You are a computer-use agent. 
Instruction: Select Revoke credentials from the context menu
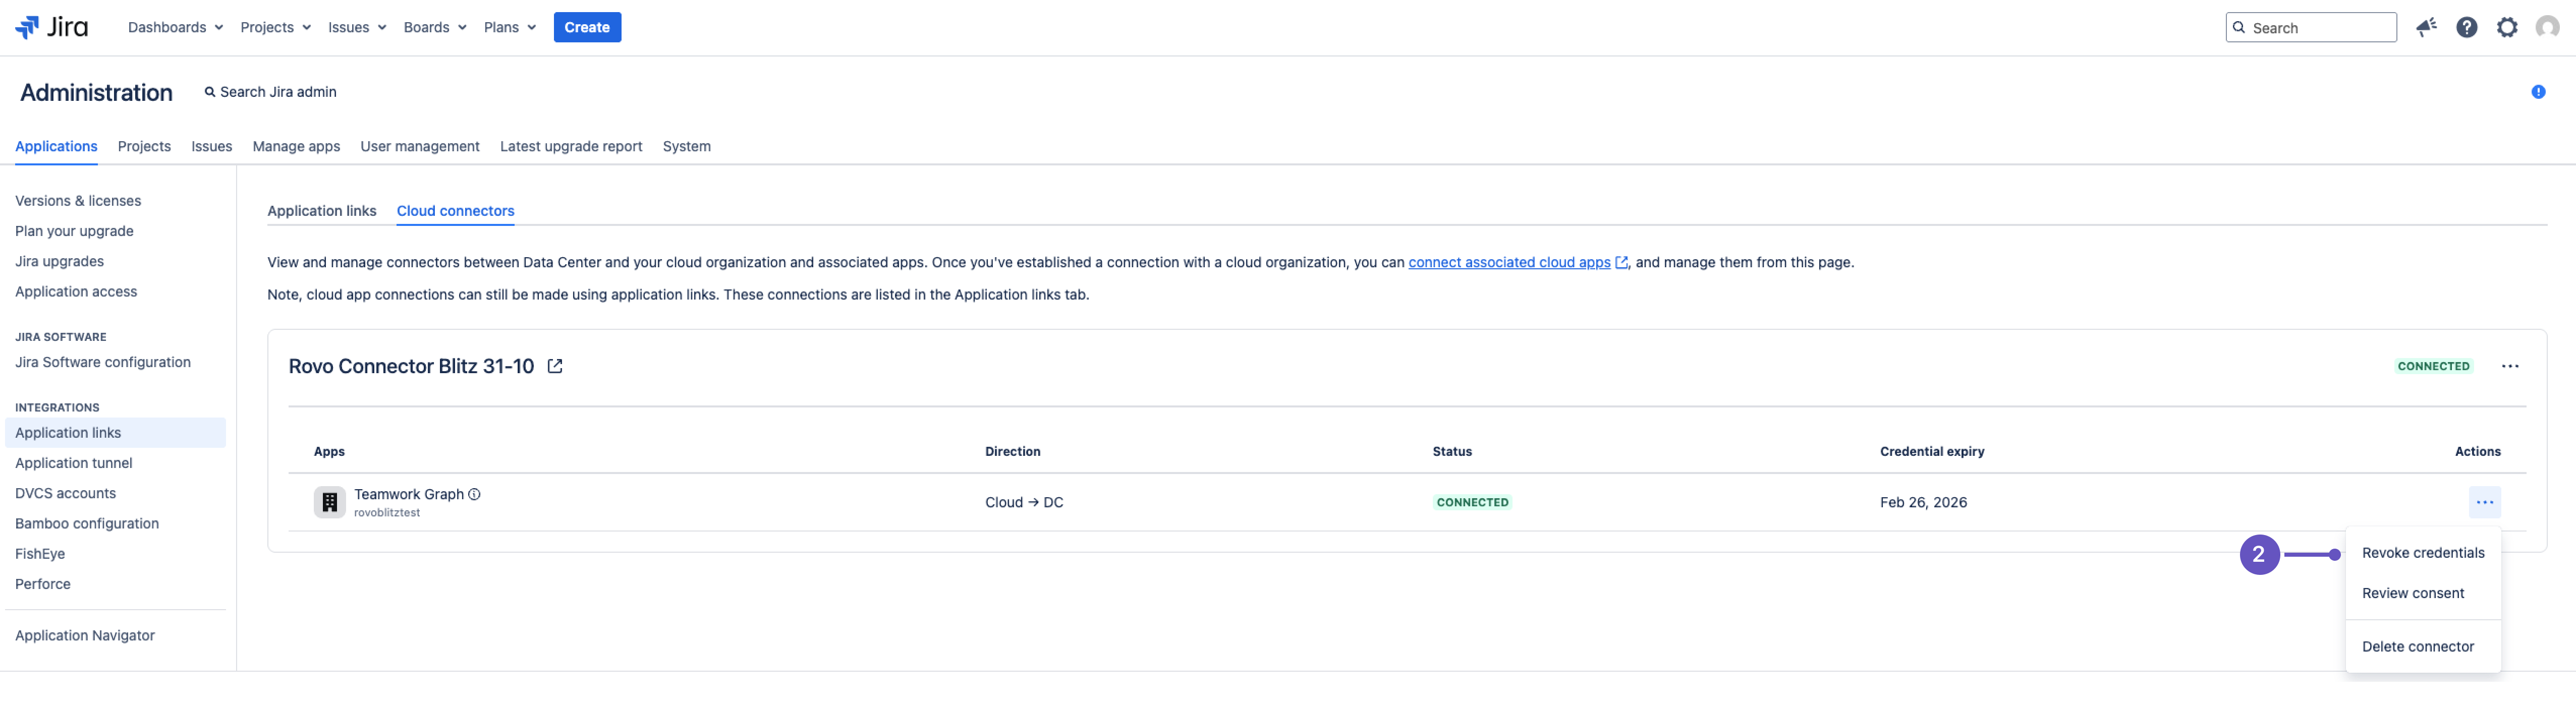(x=2423, y=552)
